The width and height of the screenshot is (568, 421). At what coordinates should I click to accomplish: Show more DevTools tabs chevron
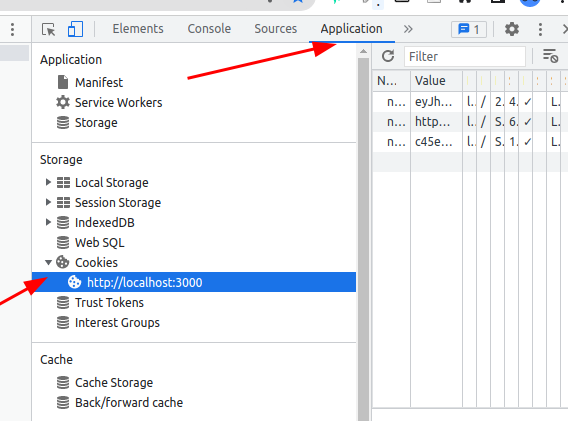click(408, 29)
